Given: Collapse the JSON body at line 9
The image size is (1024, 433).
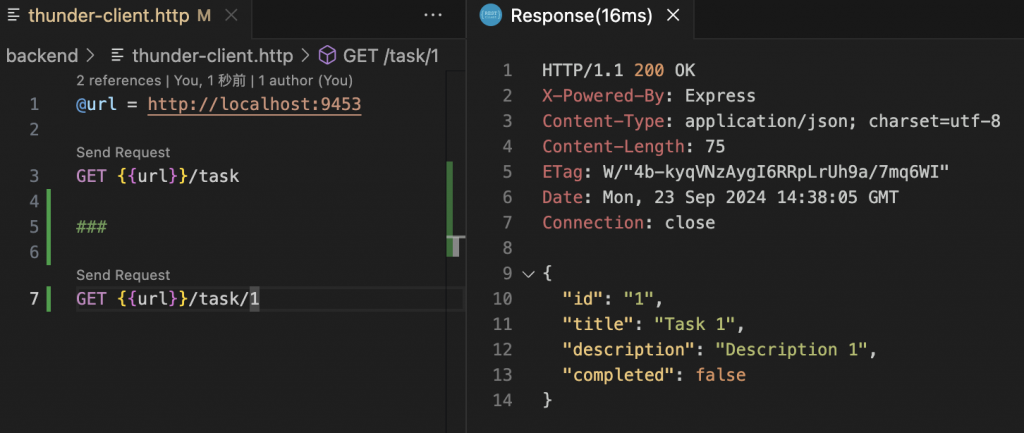Looking at the screenshot, I should click(527, 274).
